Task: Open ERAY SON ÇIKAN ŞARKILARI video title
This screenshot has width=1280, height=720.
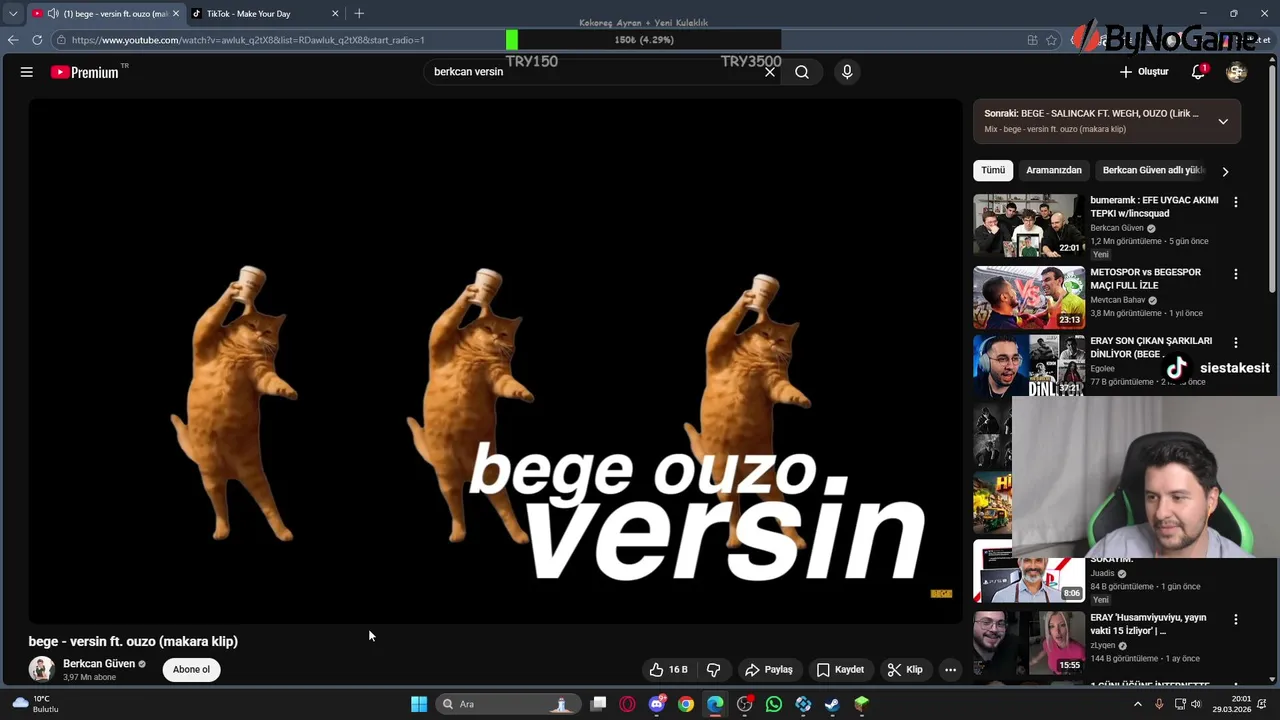Action: pos(1151,347)
